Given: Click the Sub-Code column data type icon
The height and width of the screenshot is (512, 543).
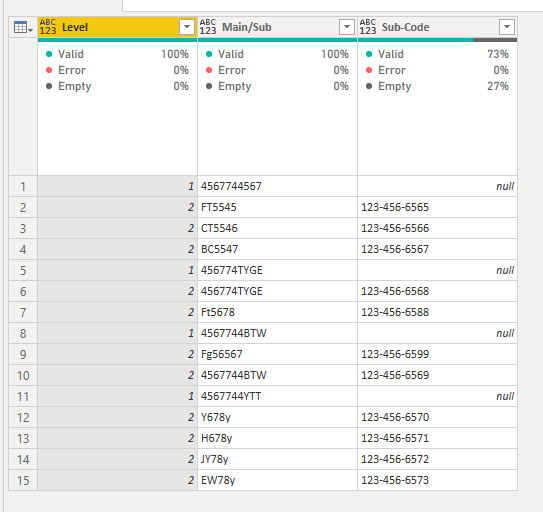Looking at the screenshot, I should tap(367, 27).
